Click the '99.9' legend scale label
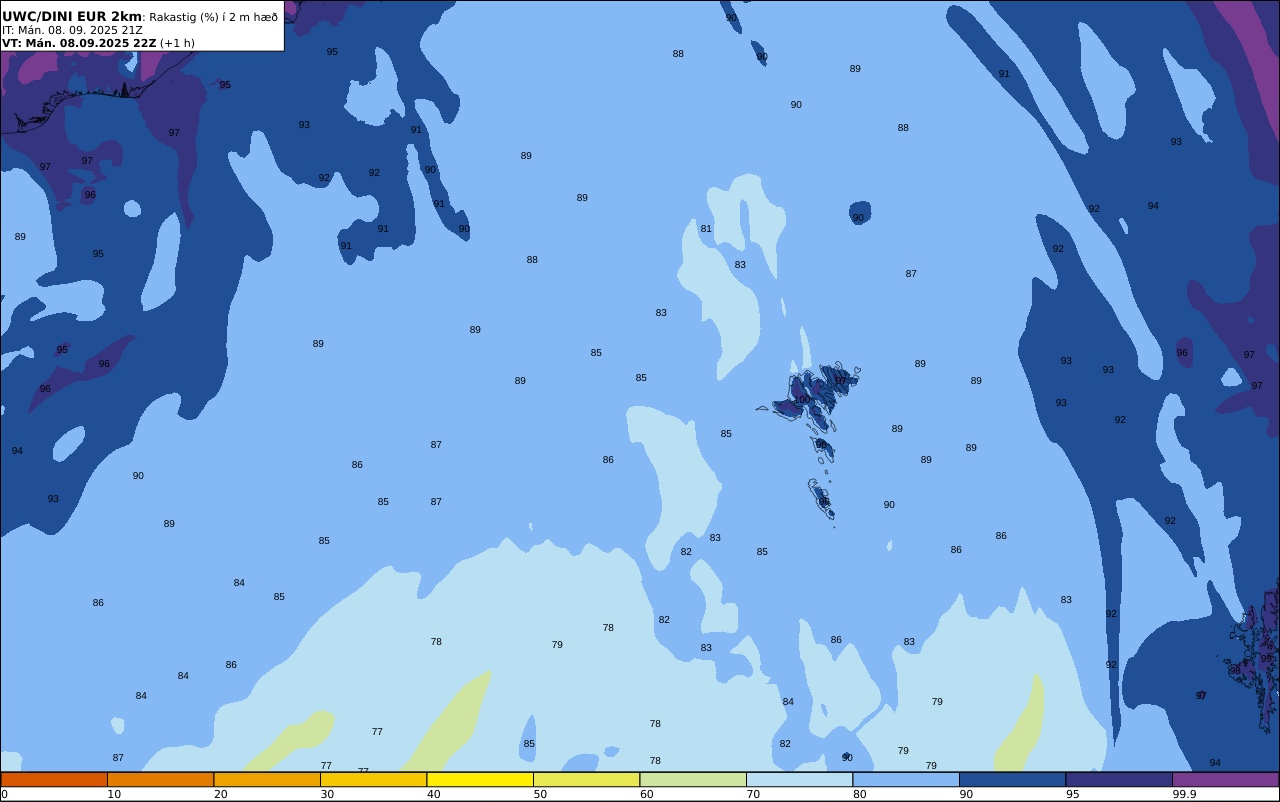Image resolution: width=1280 pixels, height=802 pixels. tap(1185, 794)
